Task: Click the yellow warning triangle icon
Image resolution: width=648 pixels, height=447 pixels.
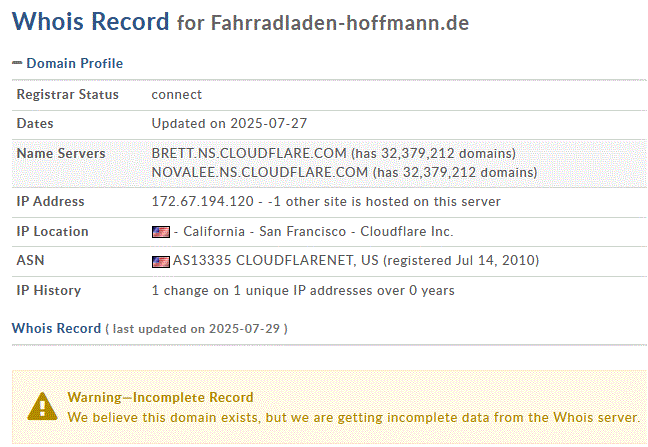Action: [x=42, y=406]
